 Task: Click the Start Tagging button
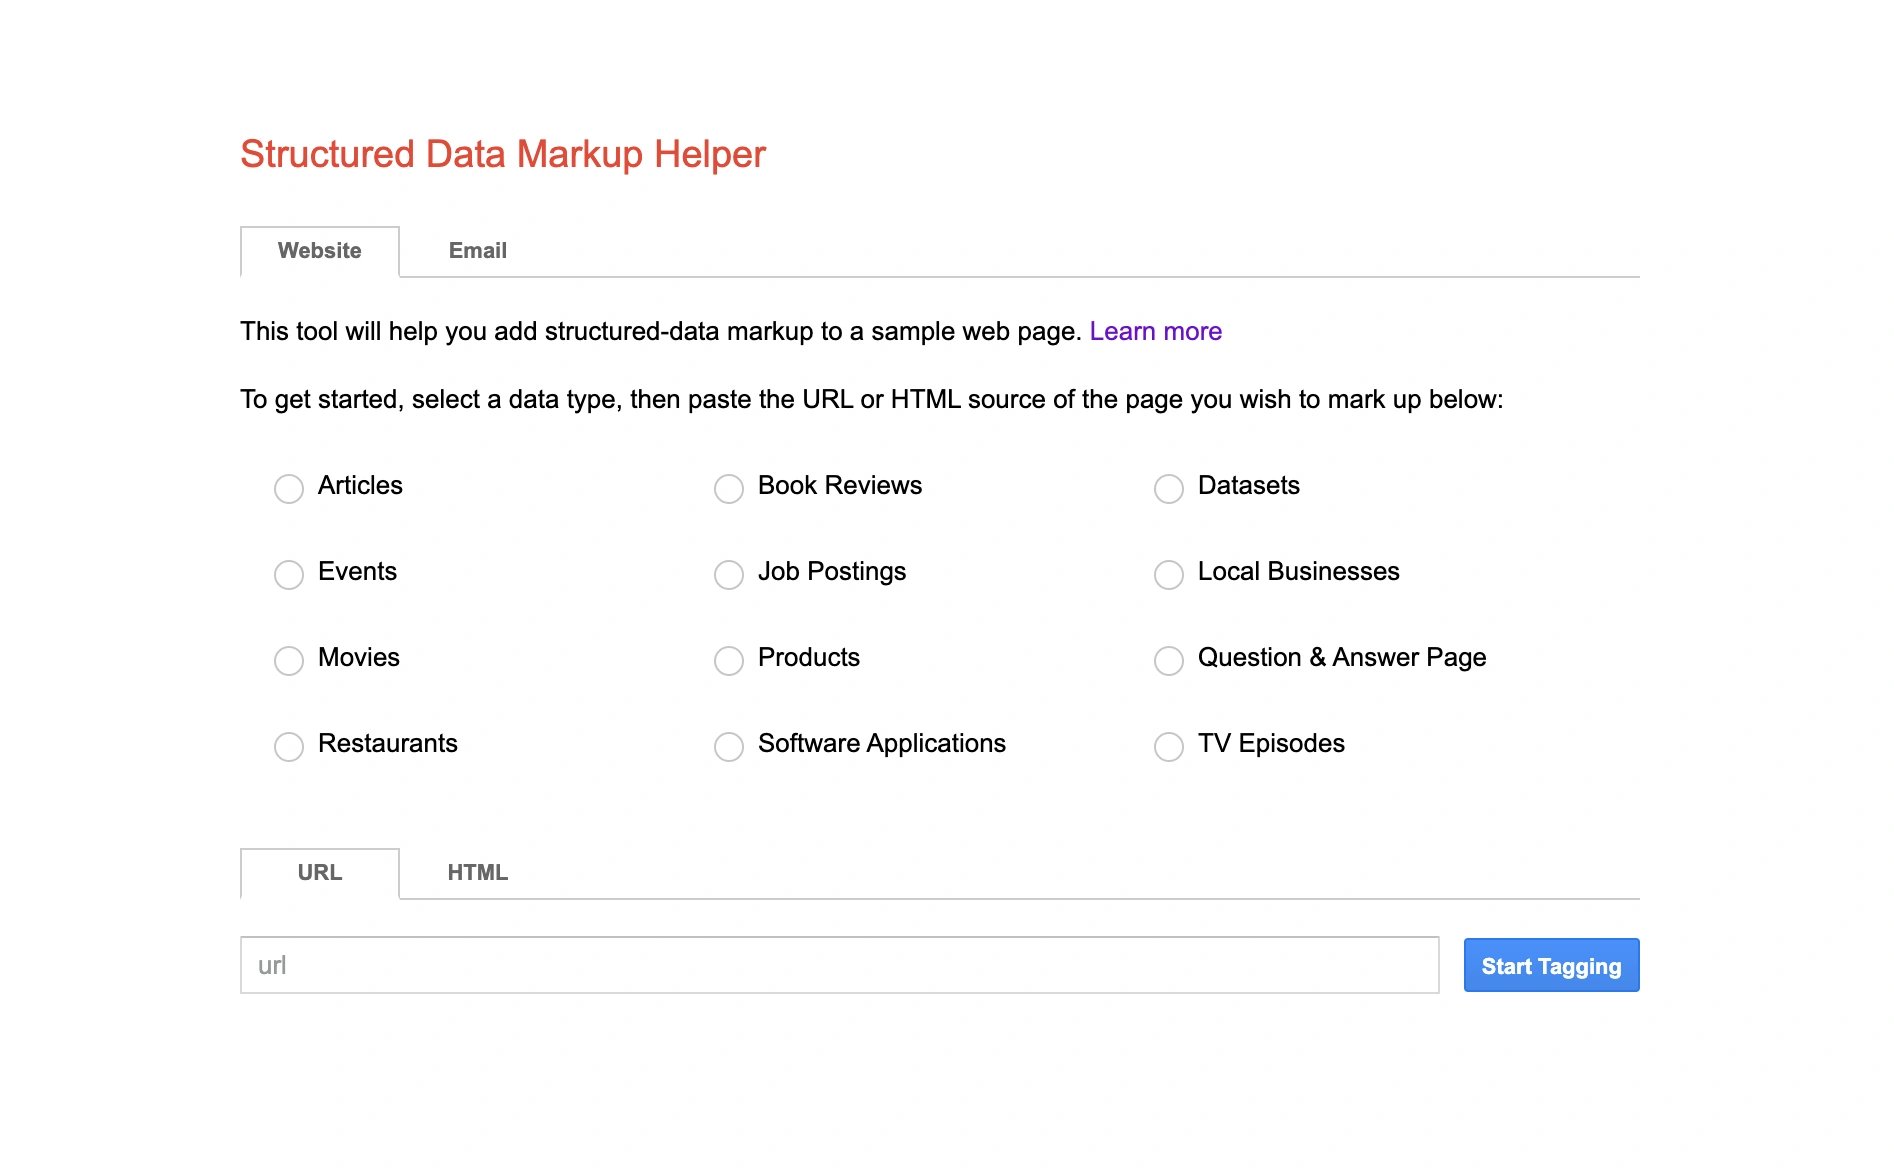1551,965
